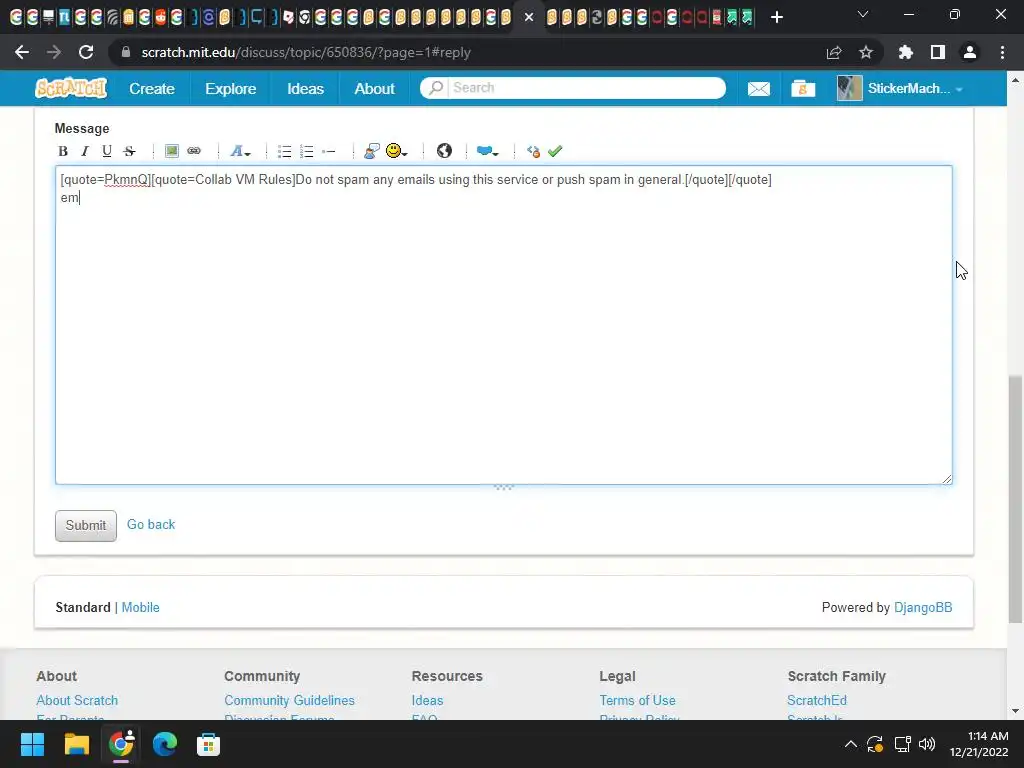Open the tab search chevron
This screenshot has width=1024, height=768.
tap(863, 14)
